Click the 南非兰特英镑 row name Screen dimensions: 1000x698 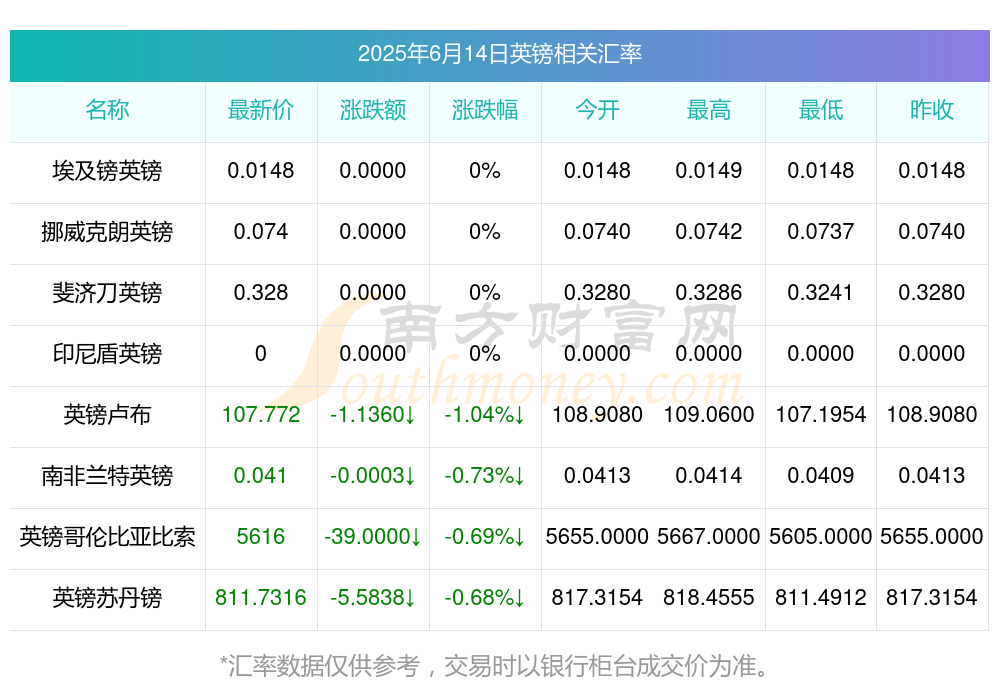pyautogui.click(x=107, y=475)
